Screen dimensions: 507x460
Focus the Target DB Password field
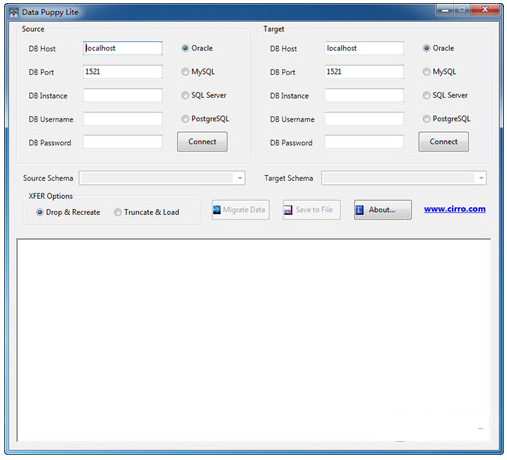click(x=364, y=142)
